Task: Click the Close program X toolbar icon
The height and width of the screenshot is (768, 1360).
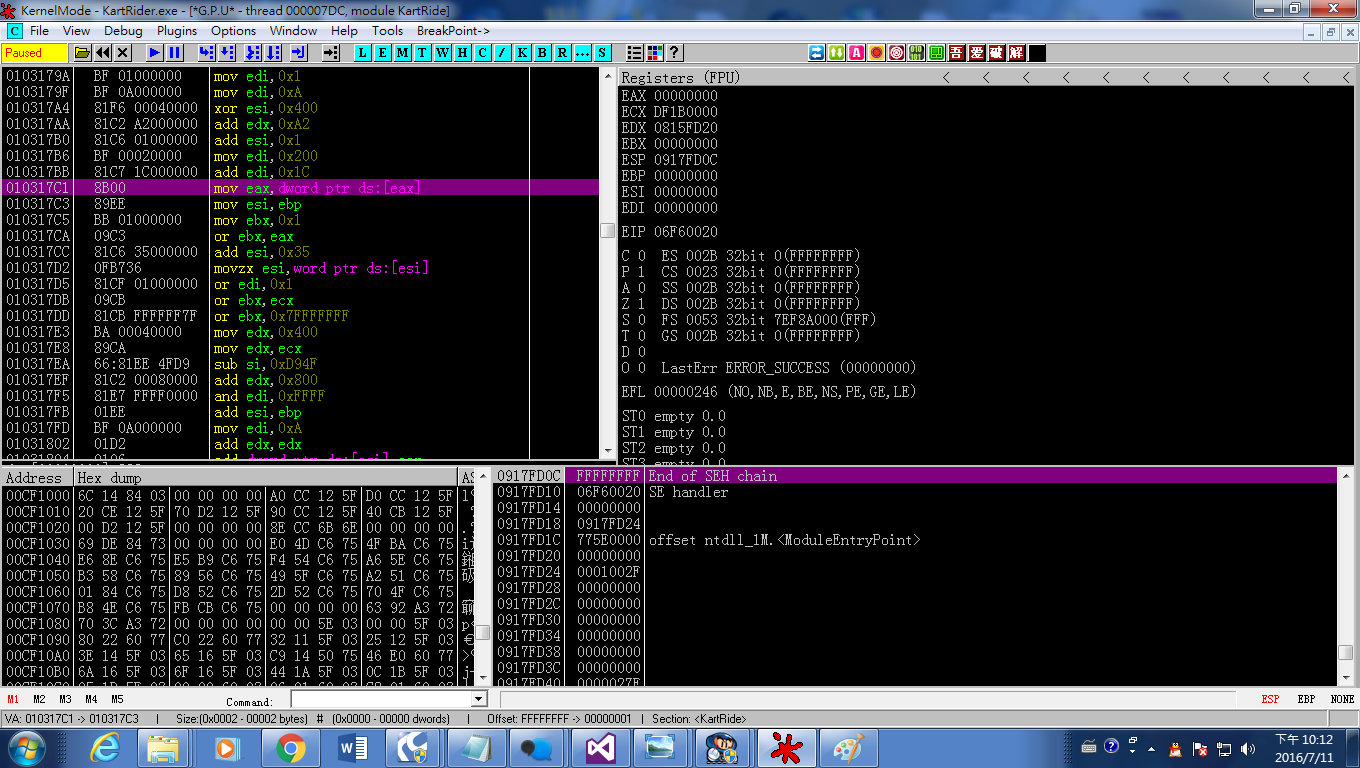Action: click(123, 53)
